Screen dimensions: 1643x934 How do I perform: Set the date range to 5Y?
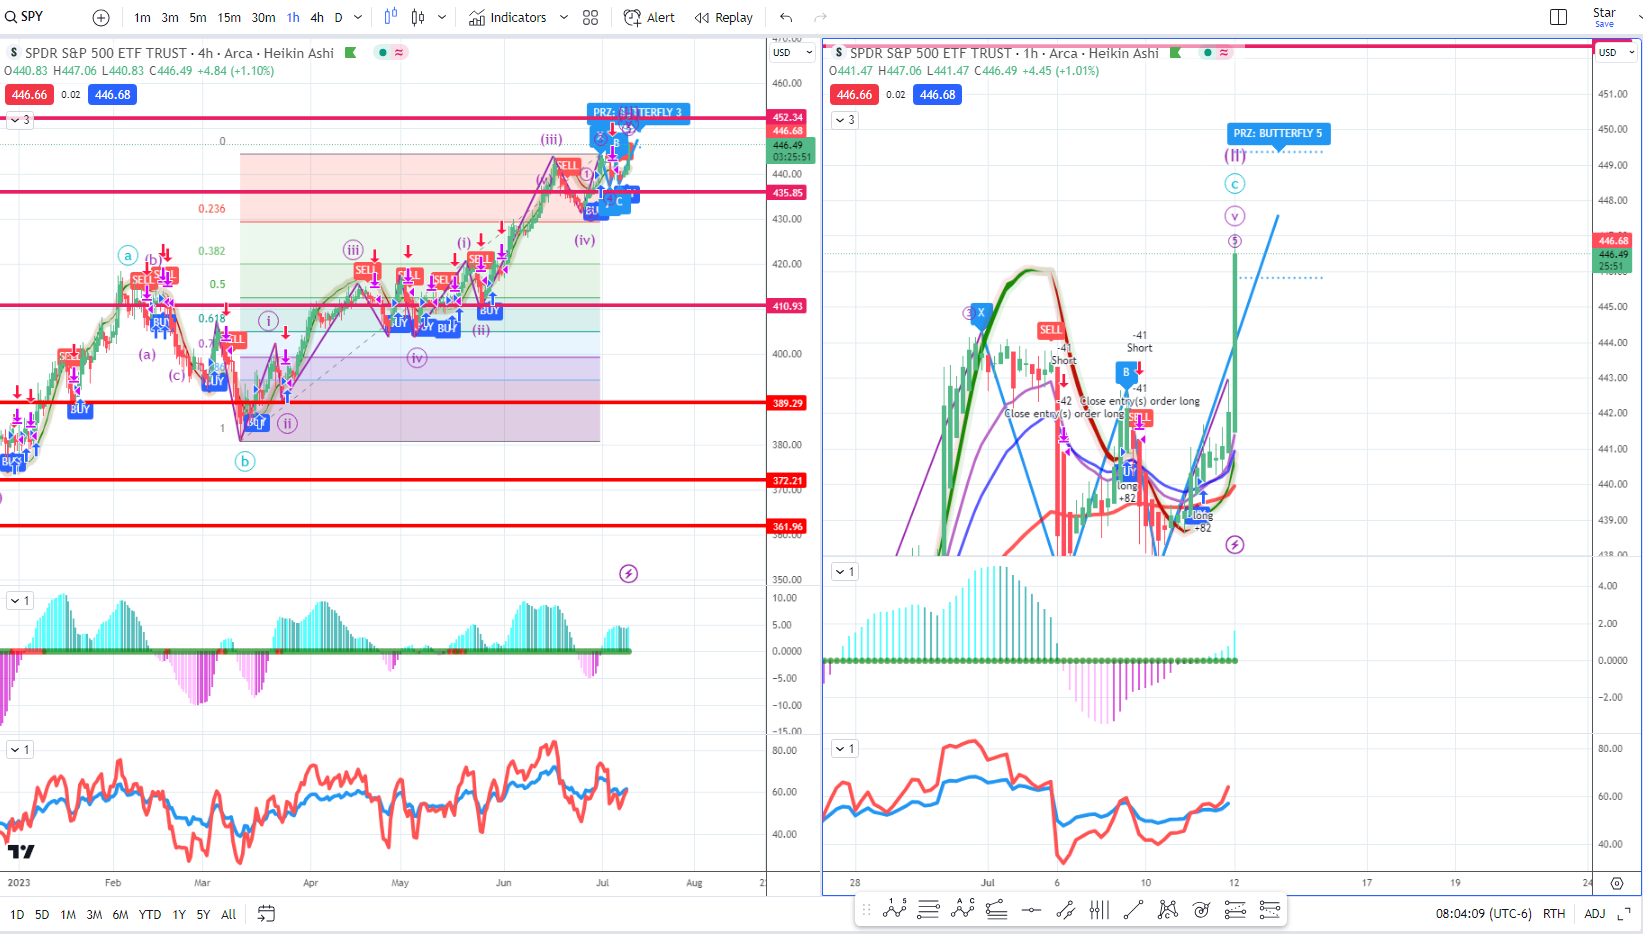point(203,914)
